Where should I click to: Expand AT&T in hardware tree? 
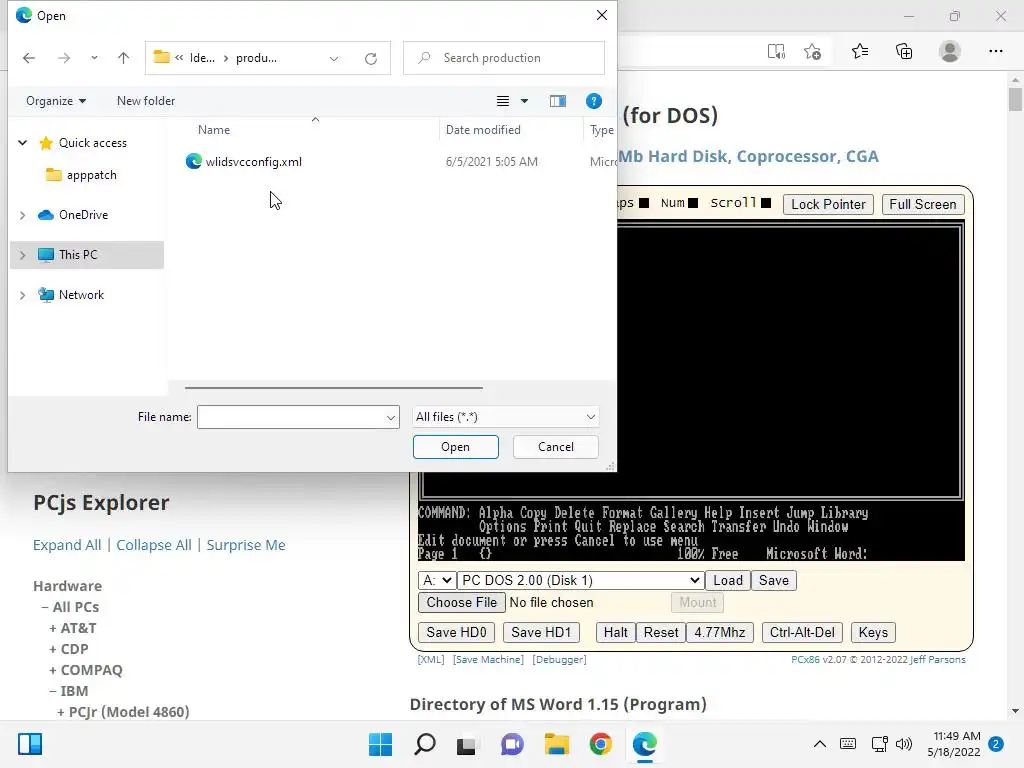click(x=72, y=628)
